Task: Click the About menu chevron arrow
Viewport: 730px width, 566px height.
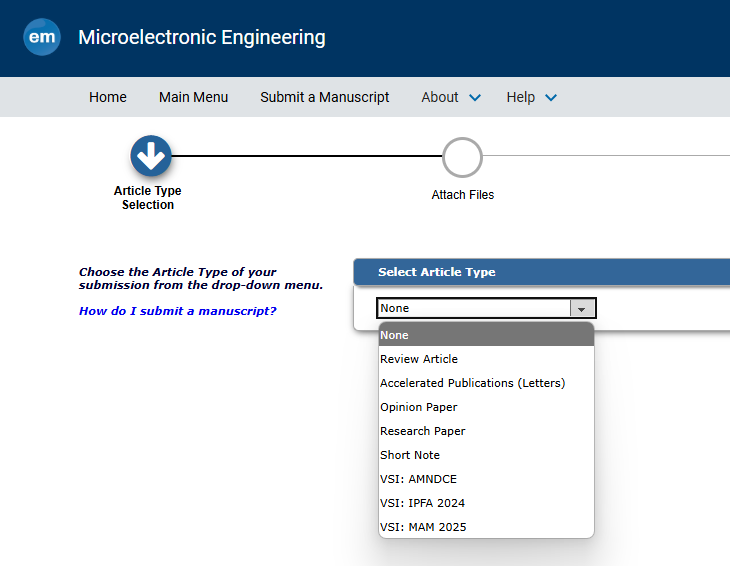Action: tap(475, 98)
